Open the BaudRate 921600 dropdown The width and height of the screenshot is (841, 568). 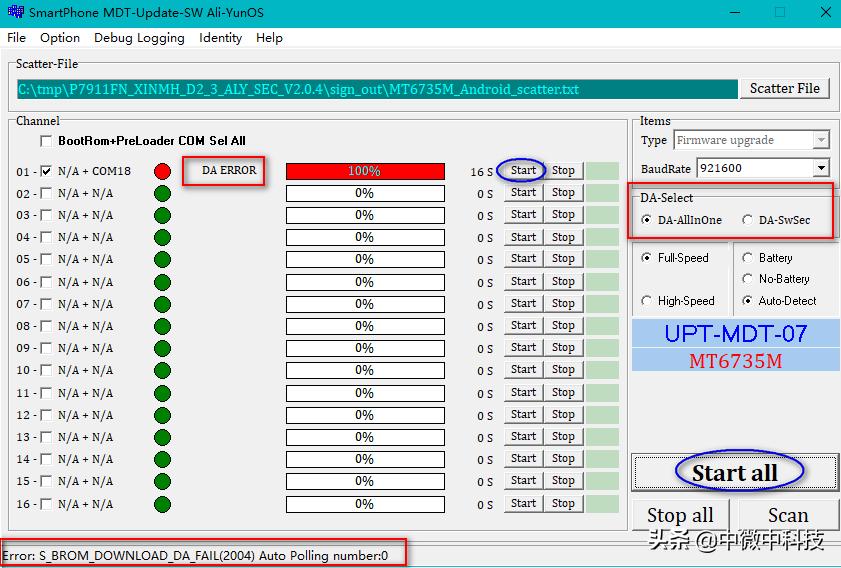821,168
